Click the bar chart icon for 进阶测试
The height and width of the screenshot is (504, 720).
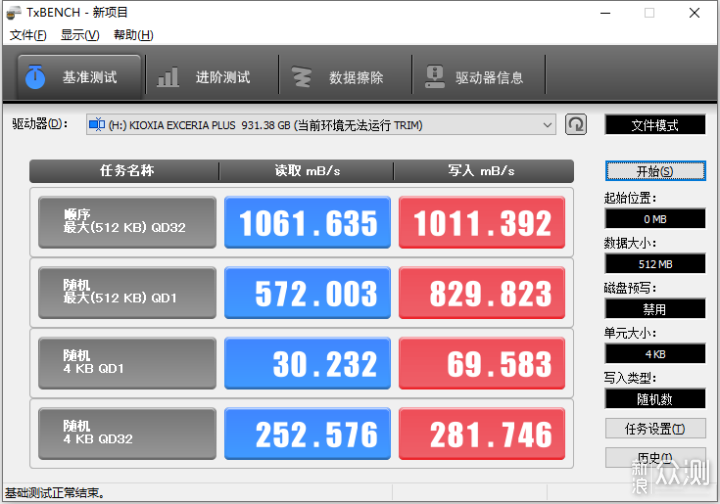[x=168, y=77]
